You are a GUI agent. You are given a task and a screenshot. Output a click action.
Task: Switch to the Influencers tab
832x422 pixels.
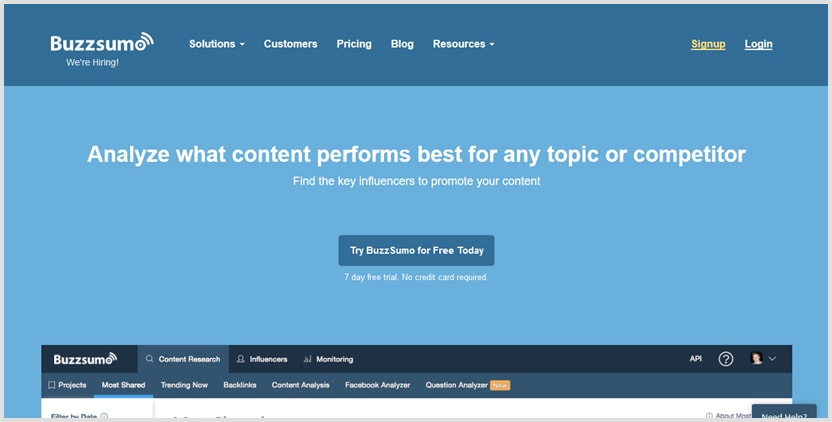coord(262,359)
